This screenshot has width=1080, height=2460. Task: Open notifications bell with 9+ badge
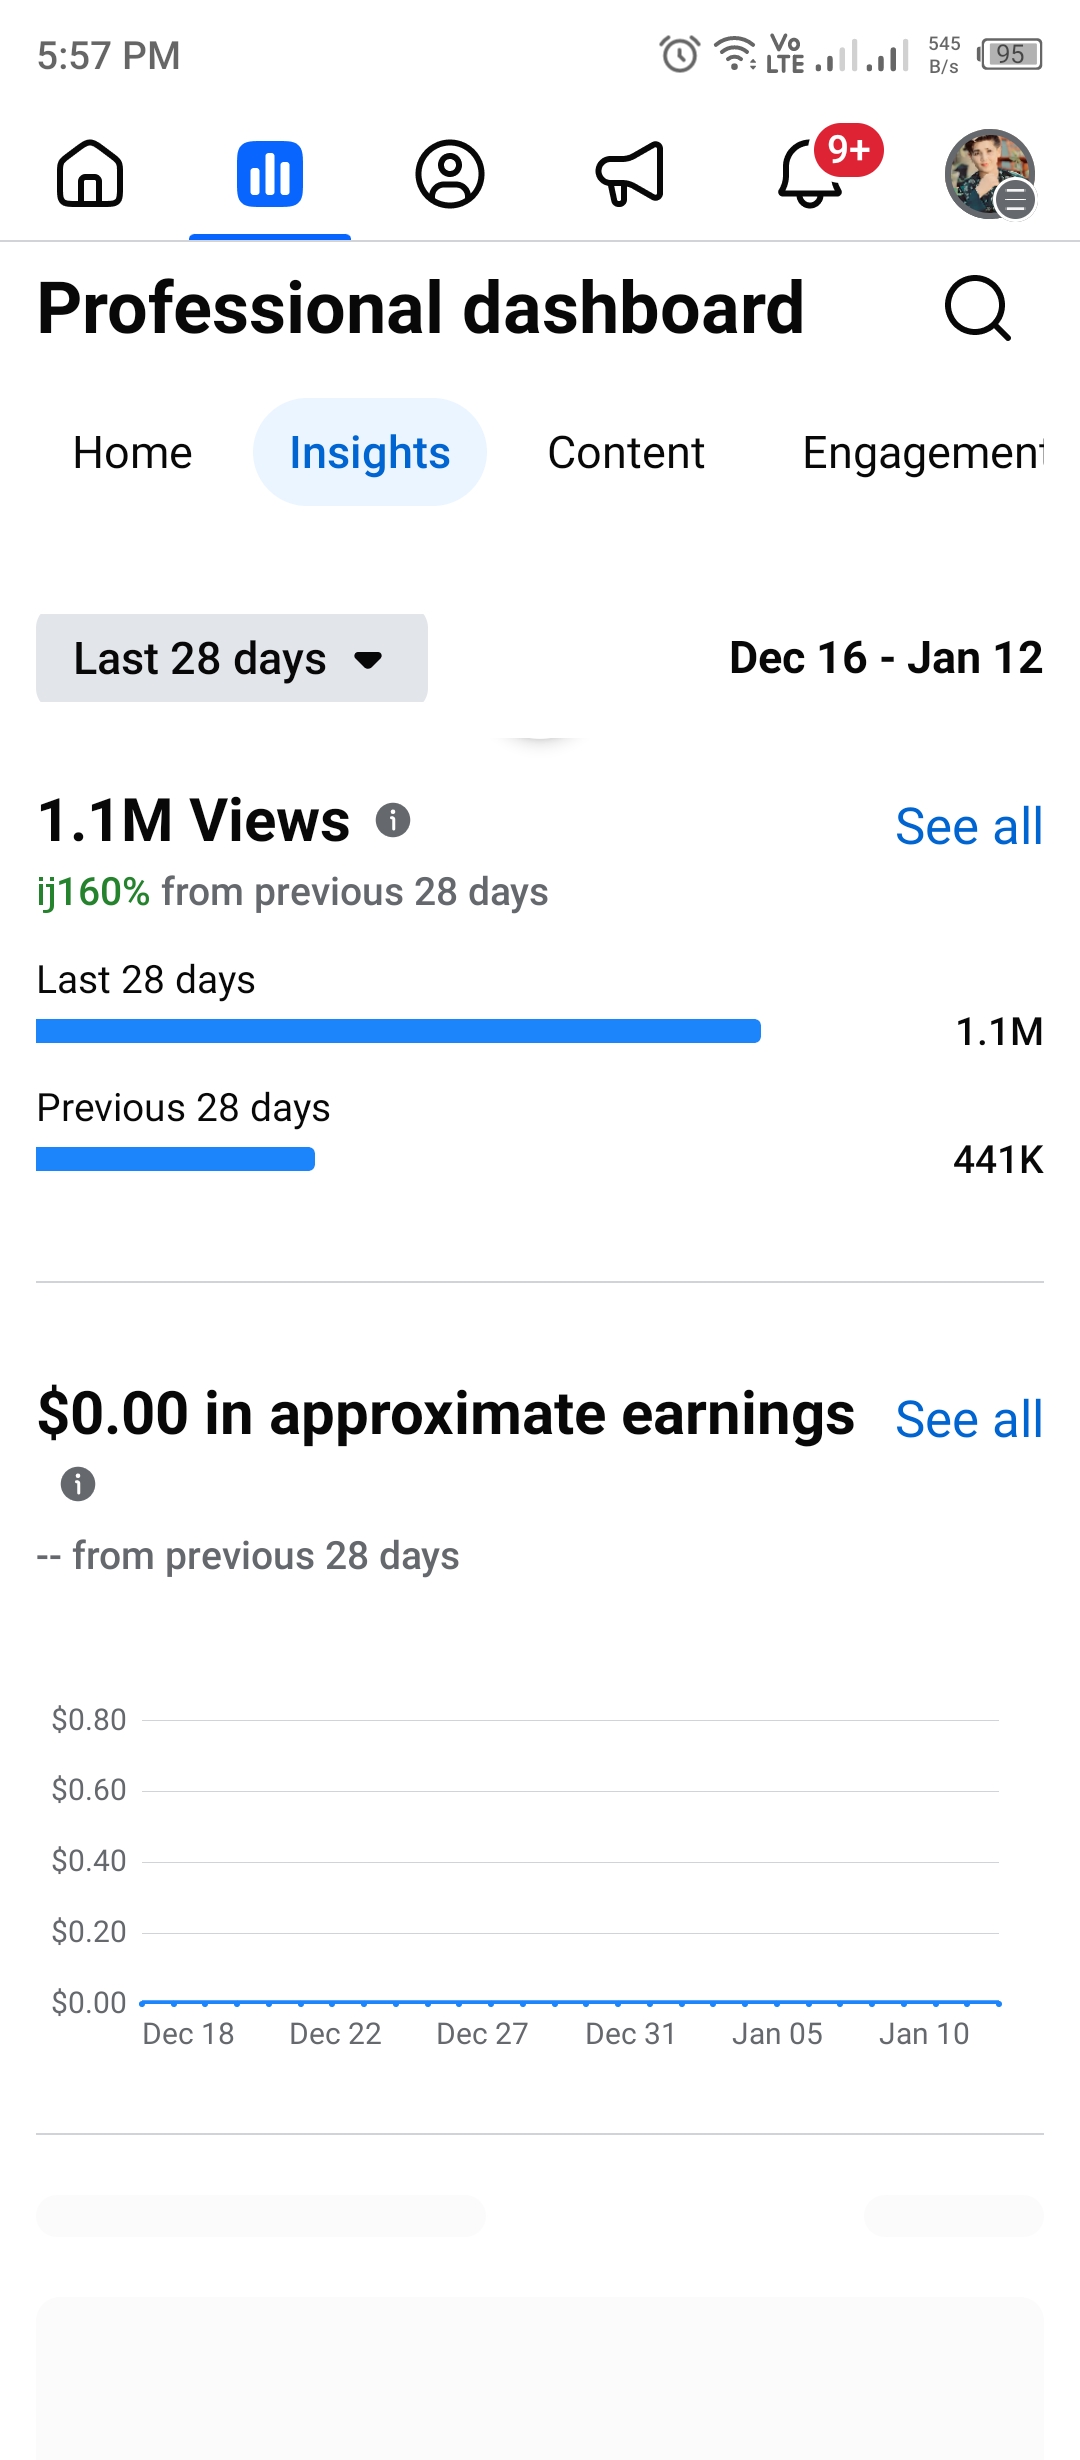coord(812,174)
